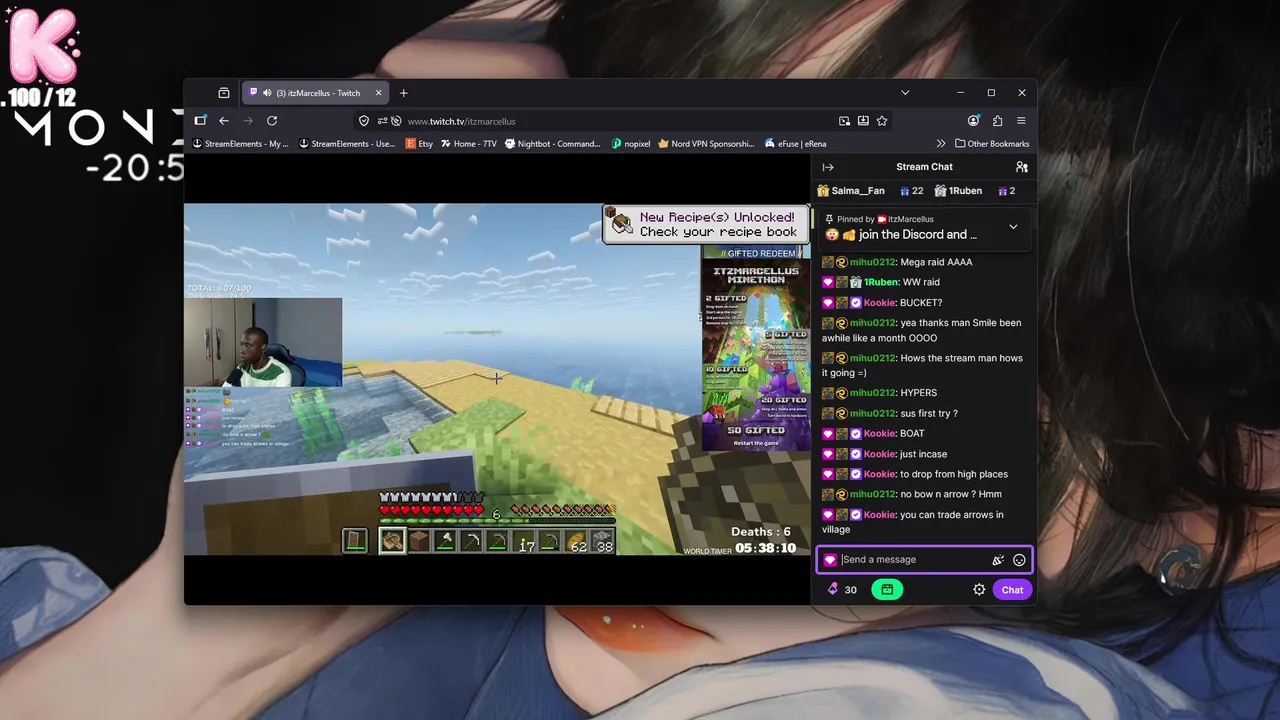Open the Home - 7TV bookmark
This screenshot has width=1280, height=720.
tap(468, 144)
